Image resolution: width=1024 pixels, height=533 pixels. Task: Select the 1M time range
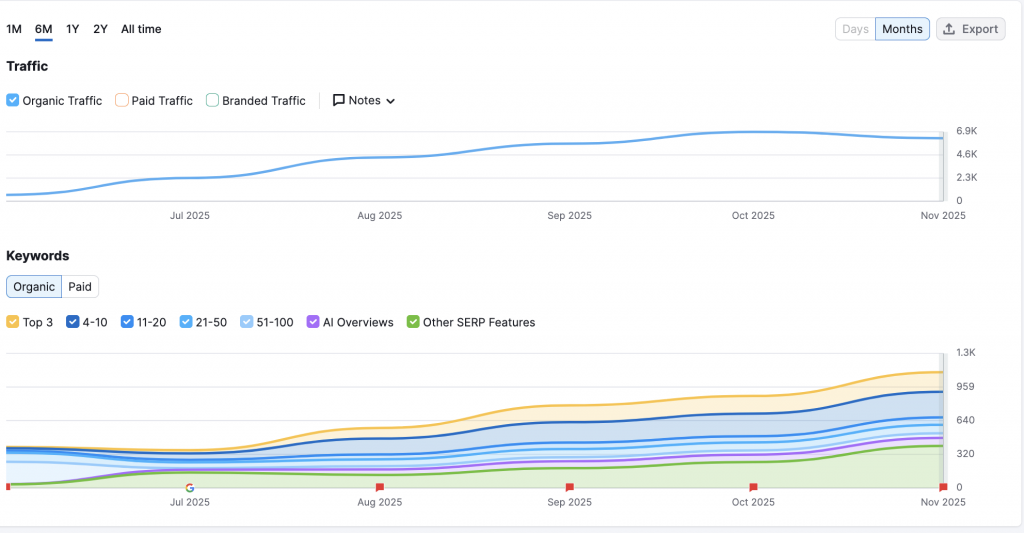click(14, 29)
